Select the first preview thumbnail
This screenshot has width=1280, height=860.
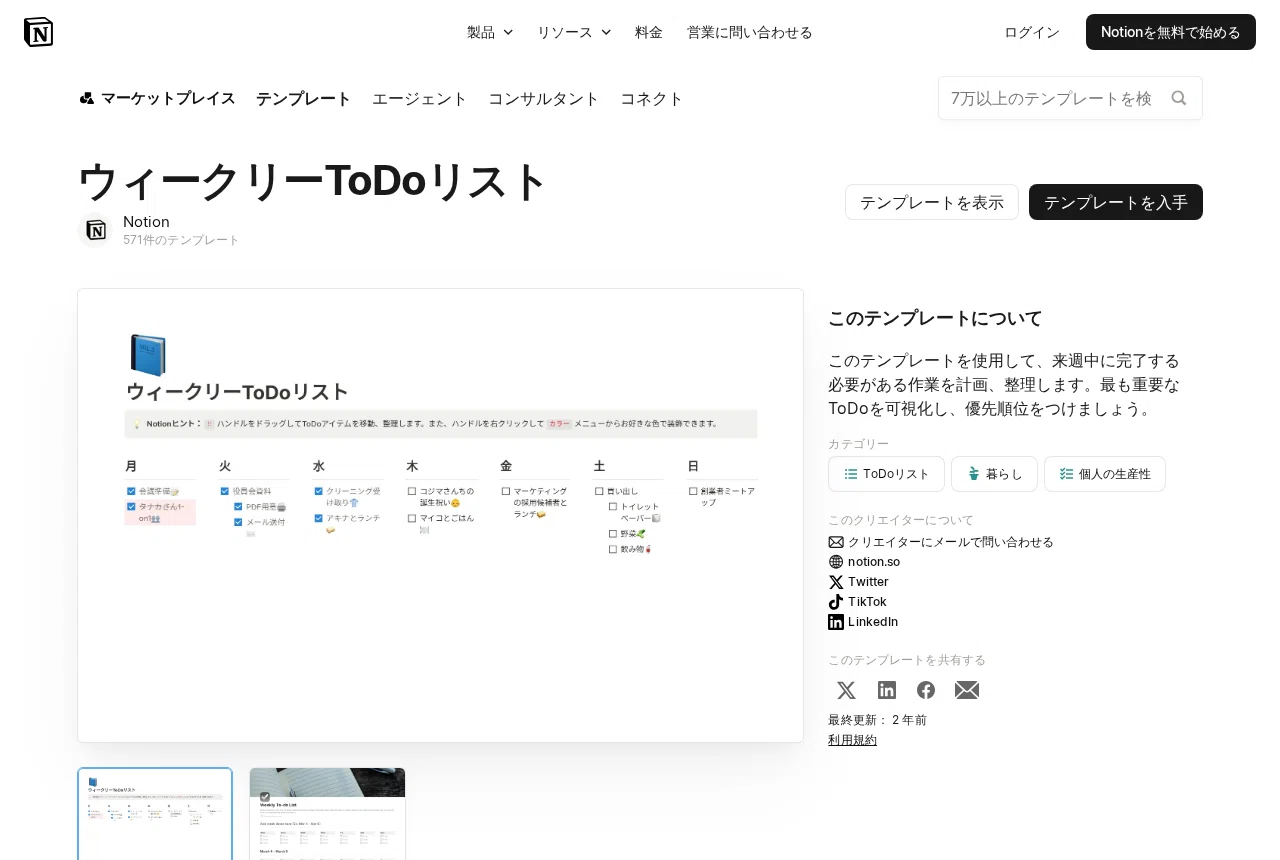point(155,814)
